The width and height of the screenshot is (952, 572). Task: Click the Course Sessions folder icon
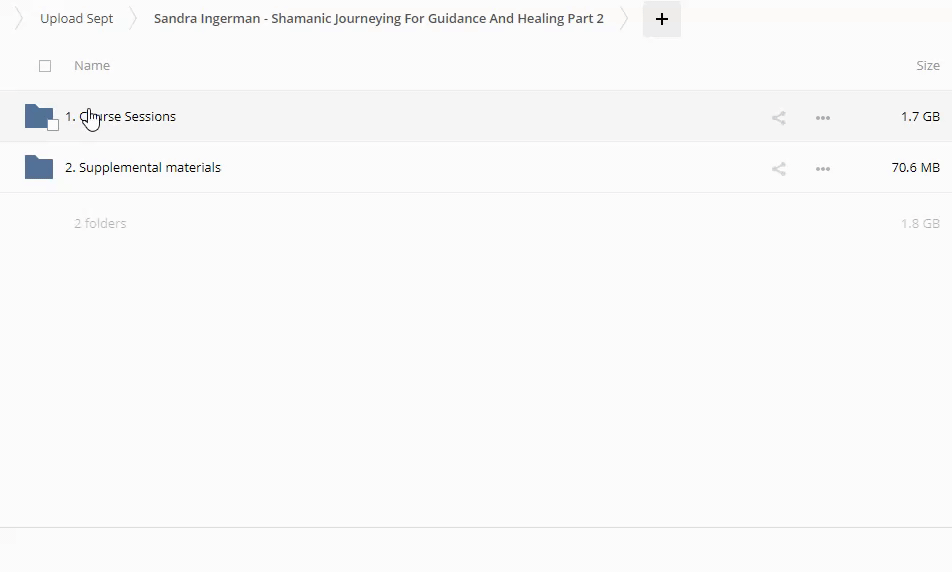[38, 115]
